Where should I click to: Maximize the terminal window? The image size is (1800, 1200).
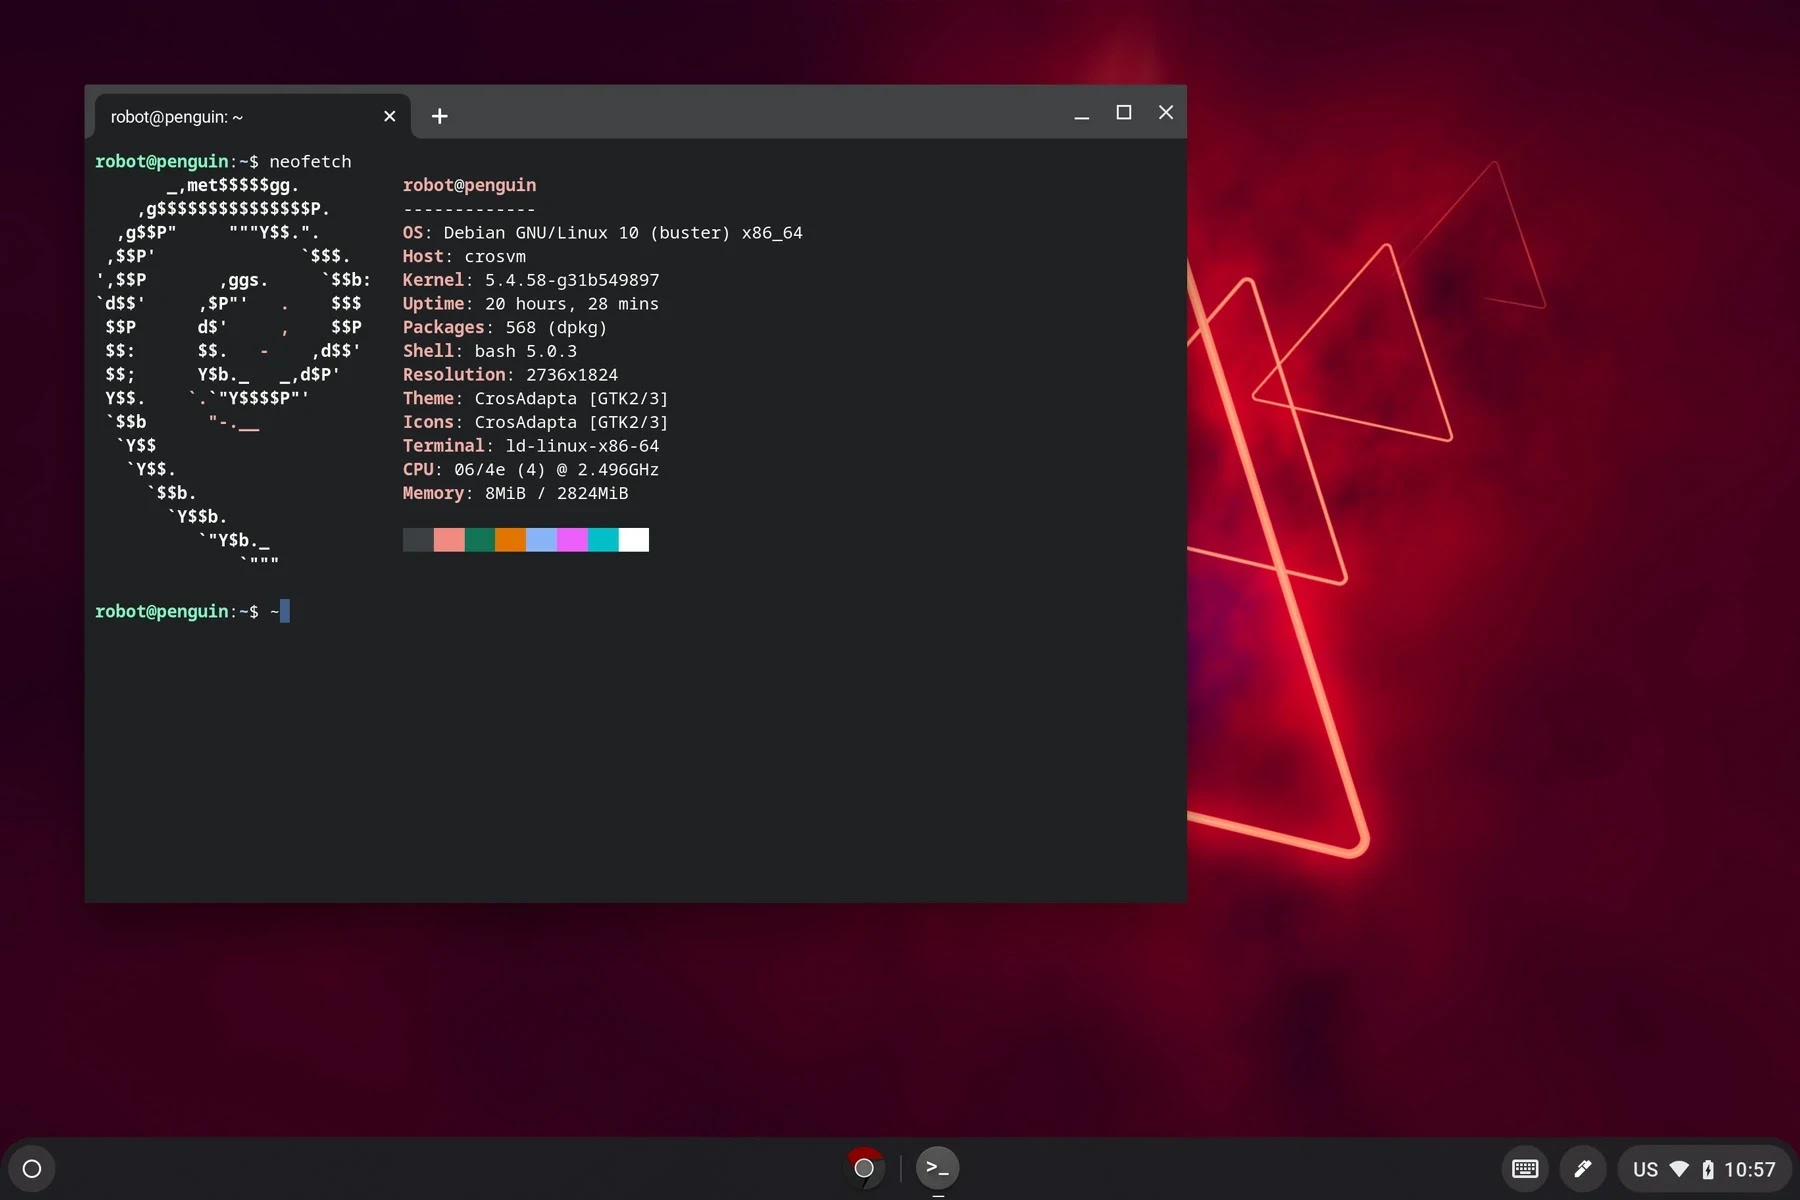1124,112
